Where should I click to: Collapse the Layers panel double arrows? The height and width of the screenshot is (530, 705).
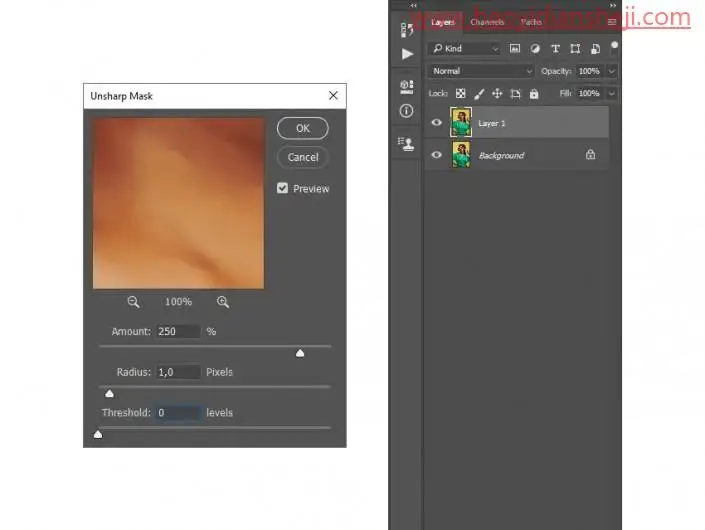pos(612,5)
